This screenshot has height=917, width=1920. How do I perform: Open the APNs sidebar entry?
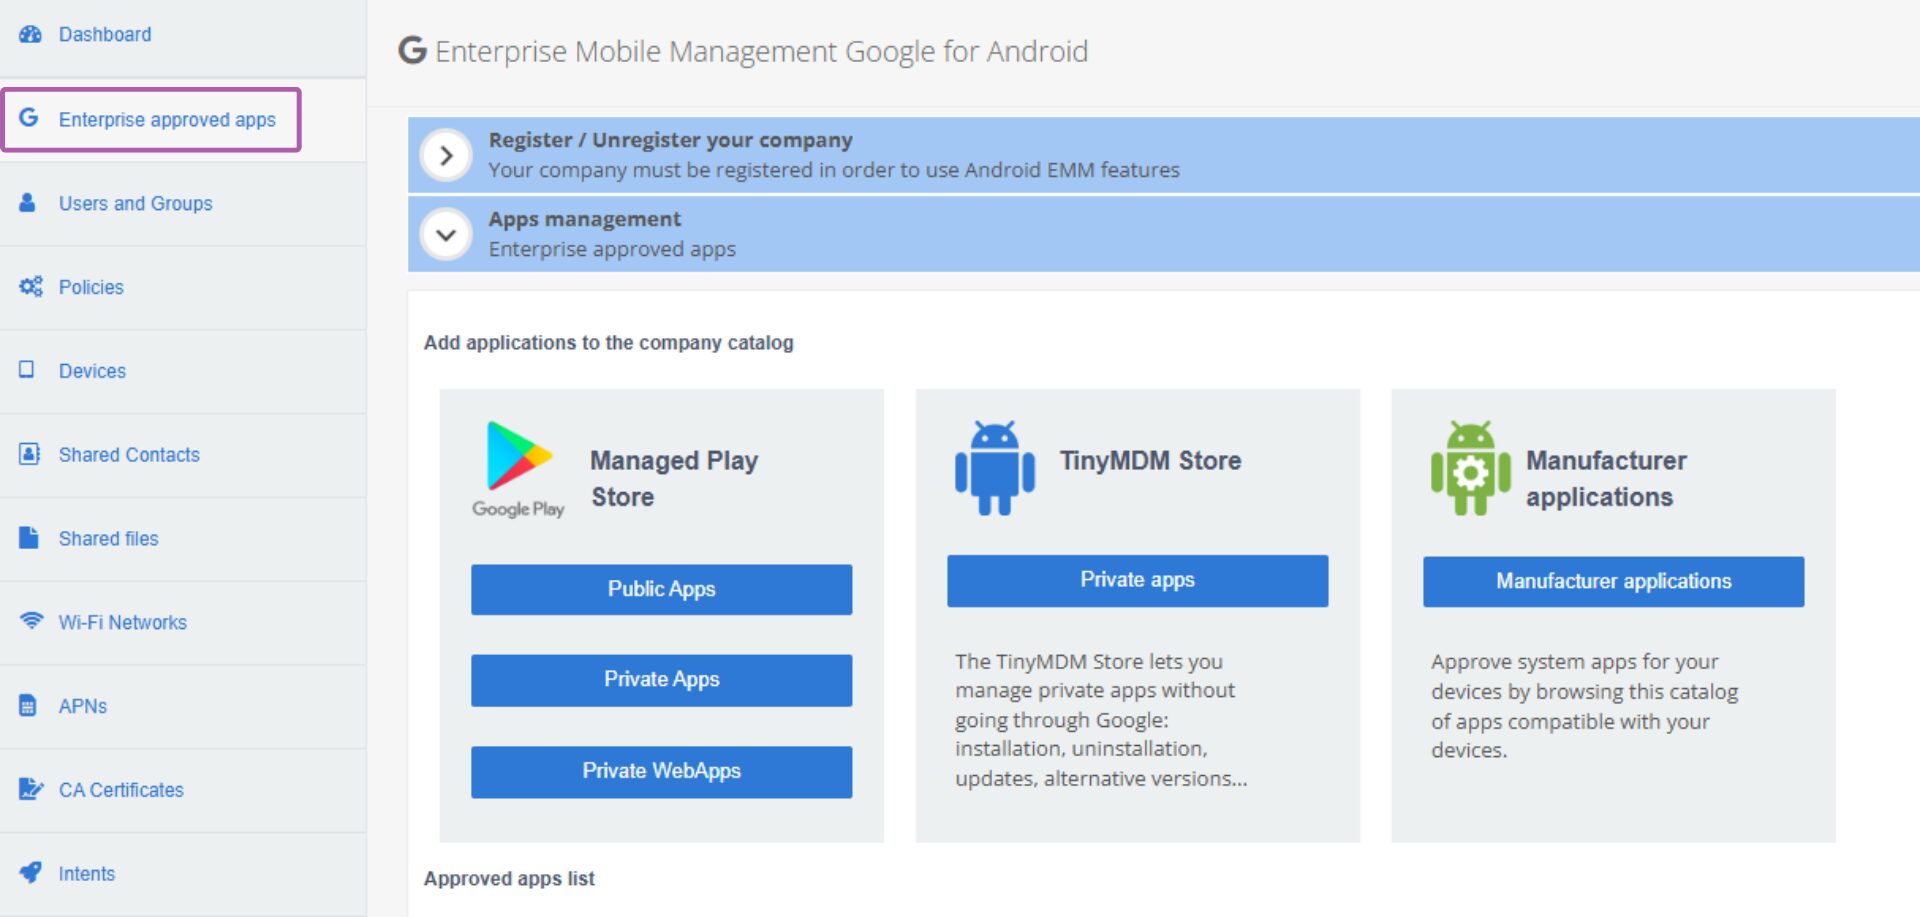click(82, 706)
